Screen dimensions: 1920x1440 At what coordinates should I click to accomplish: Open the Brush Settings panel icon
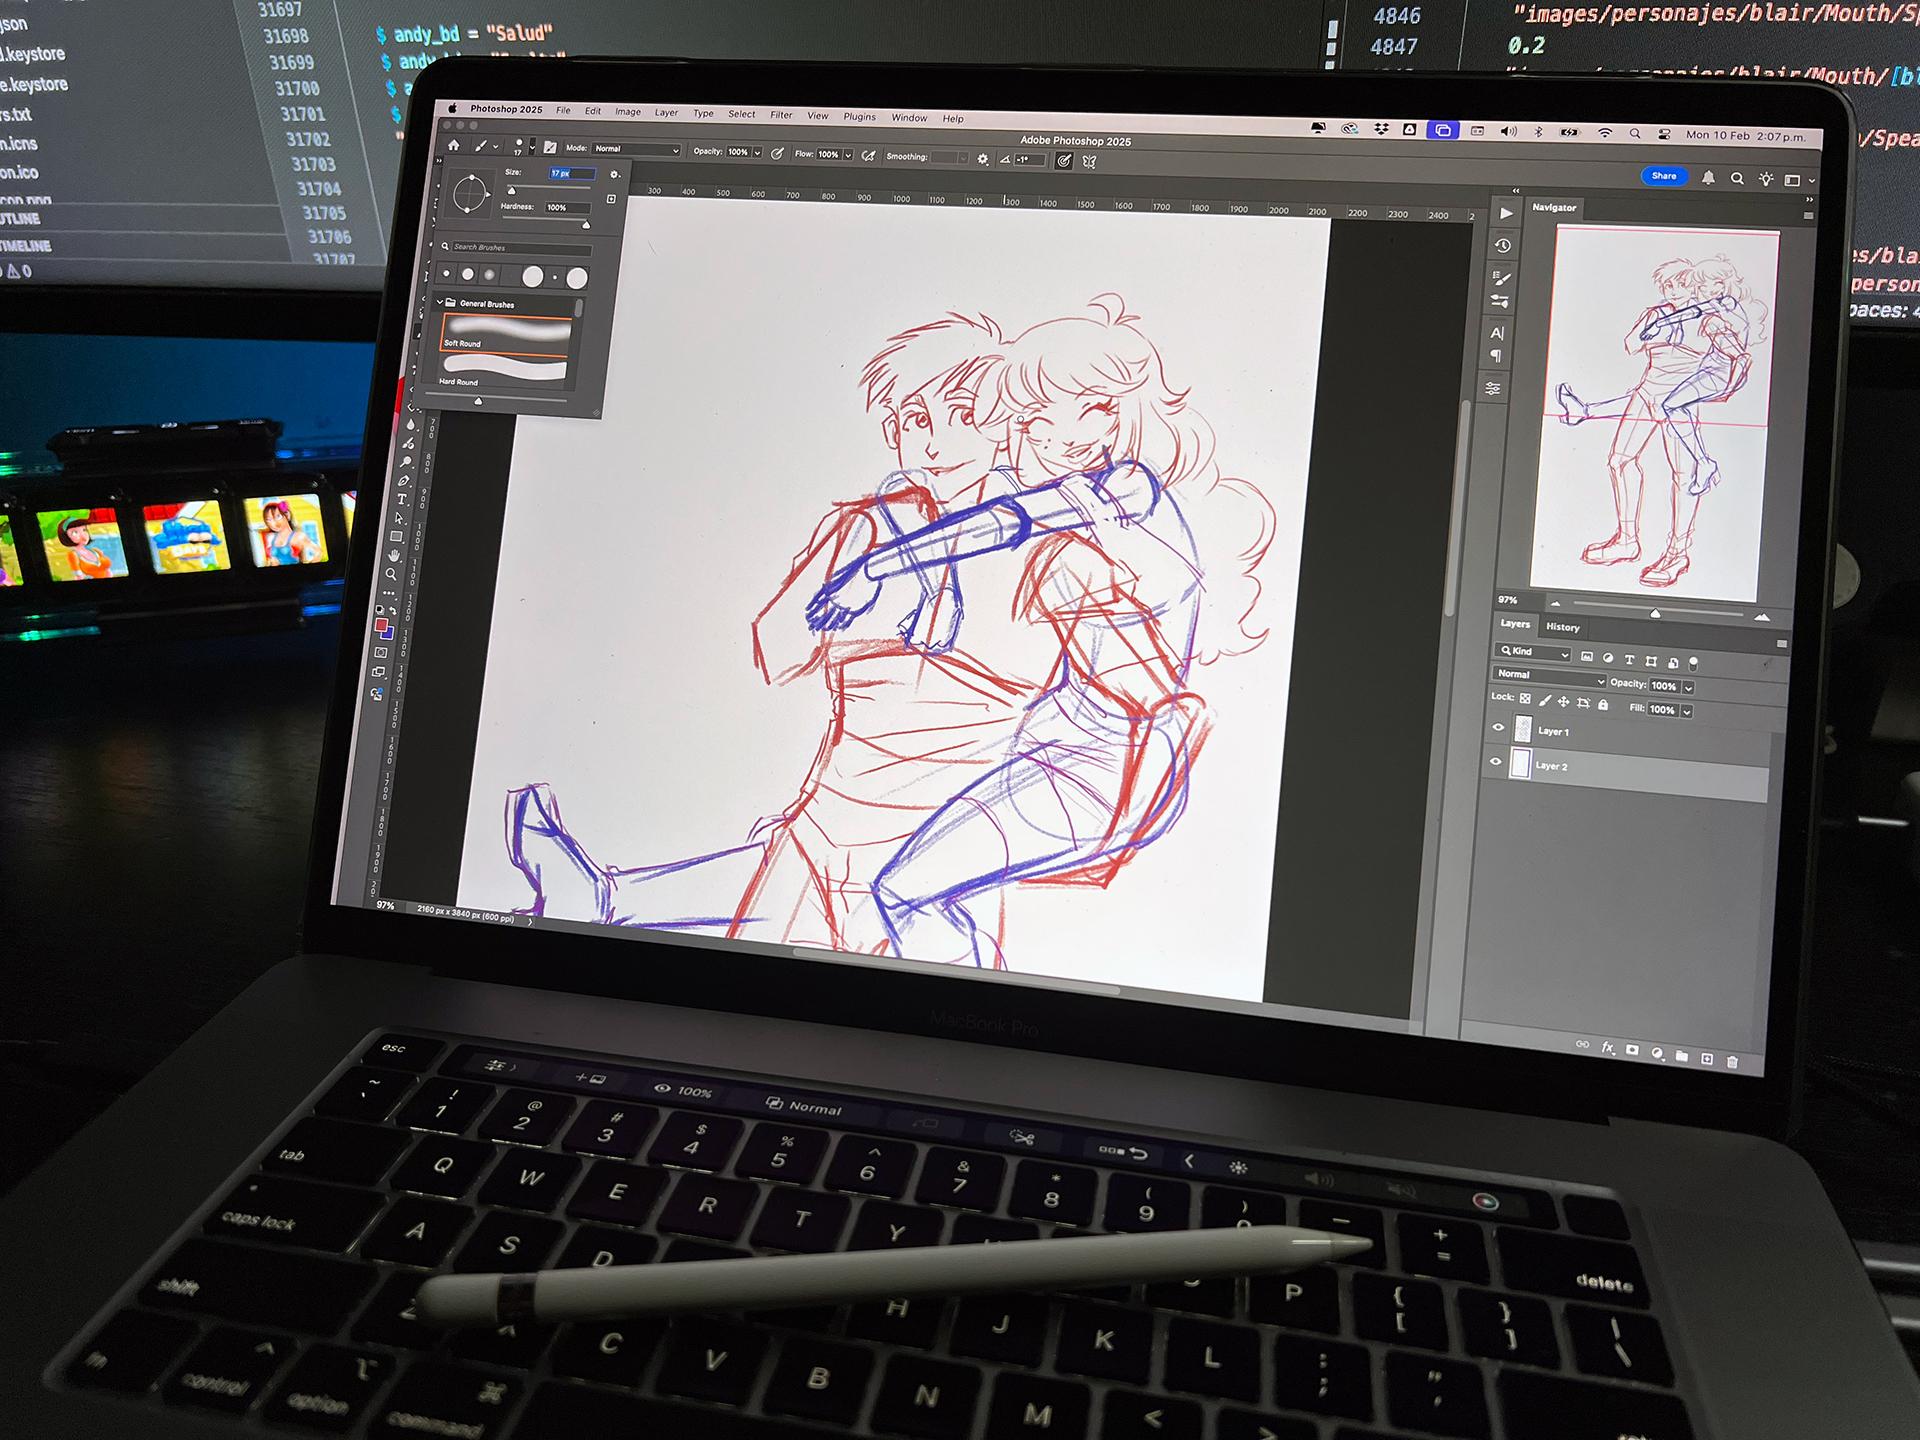click(x=1500, y=278)
